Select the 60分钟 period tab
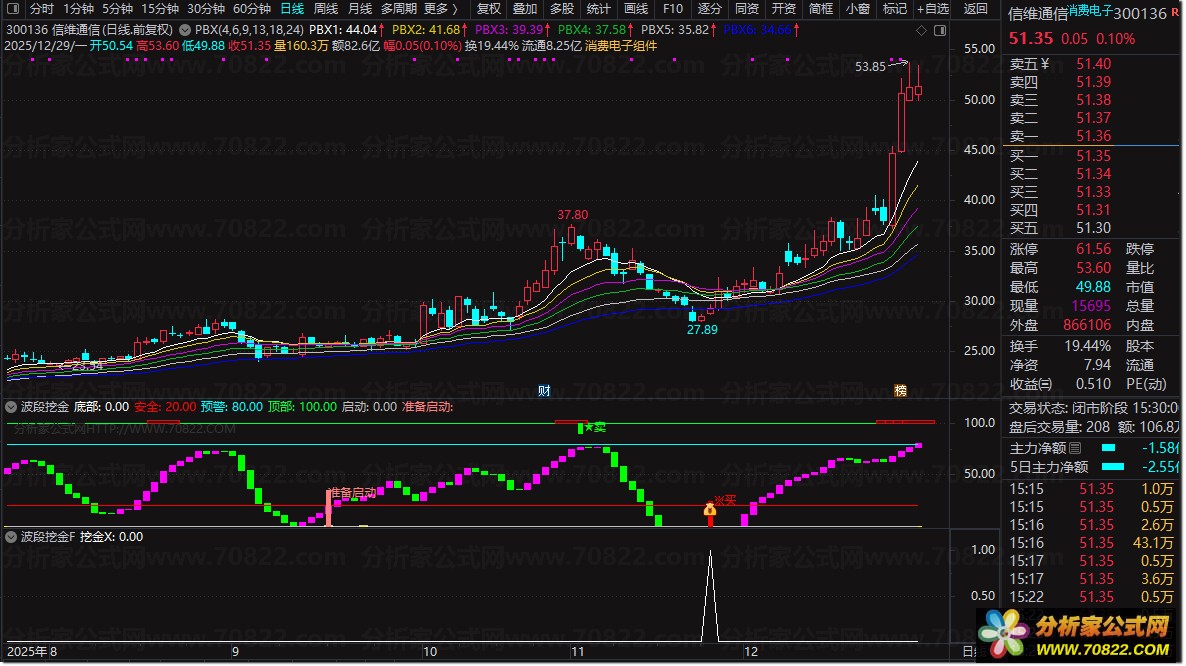The image size is (1186, 666). pyautogui.click(x=251, y=9)
